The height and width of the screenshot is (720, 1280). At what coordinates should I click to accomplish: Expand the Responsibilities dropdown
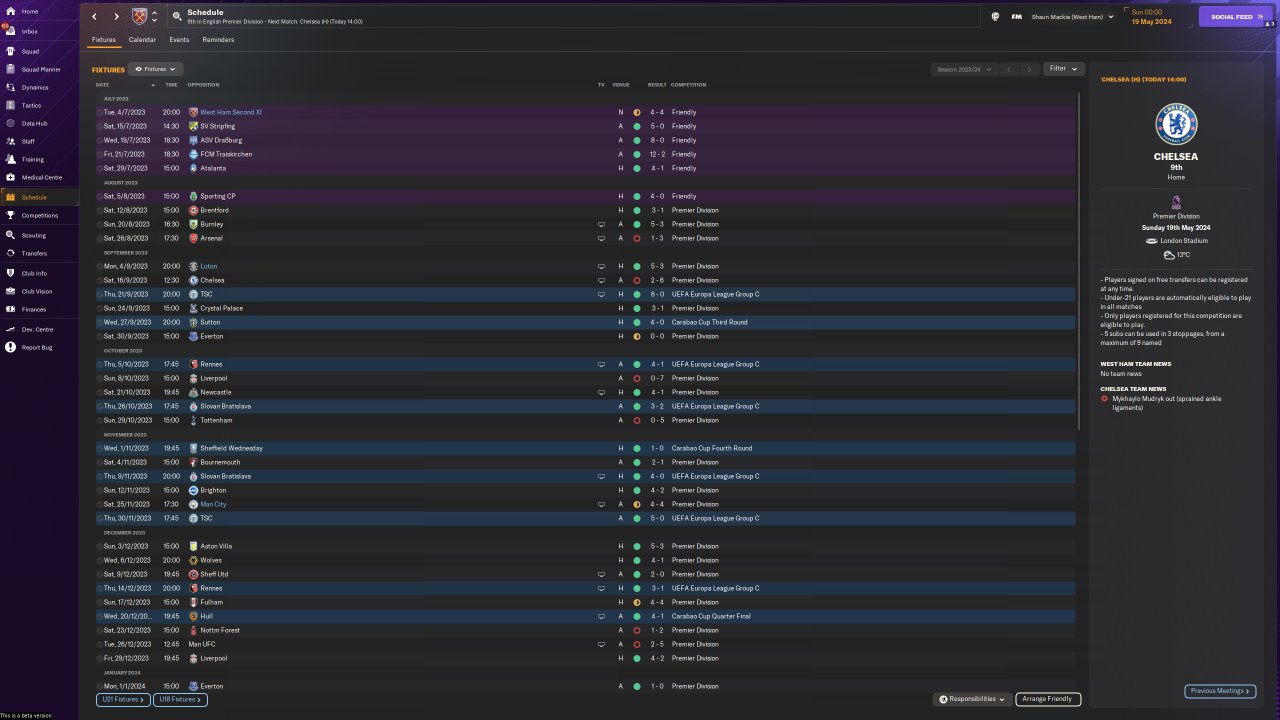click(972, 699)
